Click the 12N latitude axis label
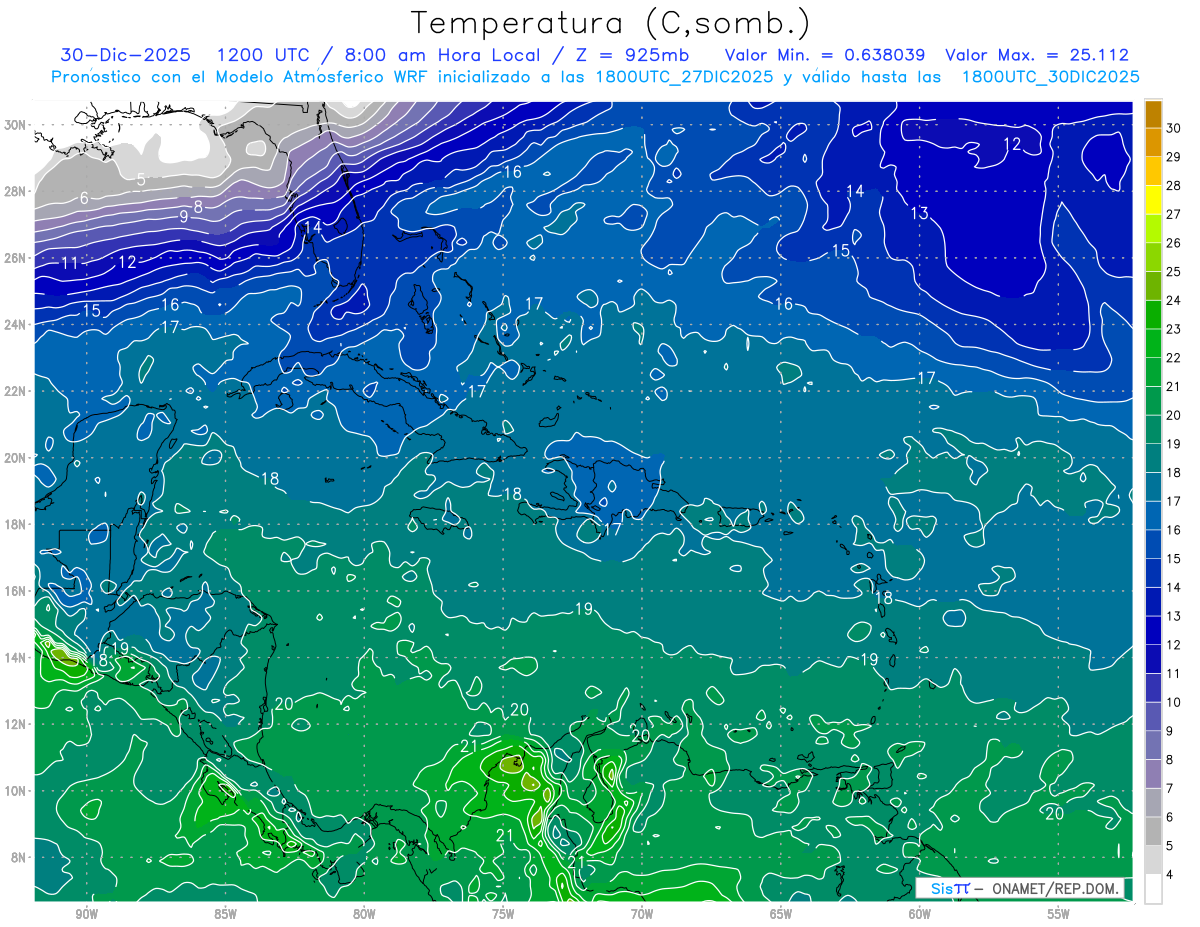The image size is (1200, 927). [x=17, y=724]
